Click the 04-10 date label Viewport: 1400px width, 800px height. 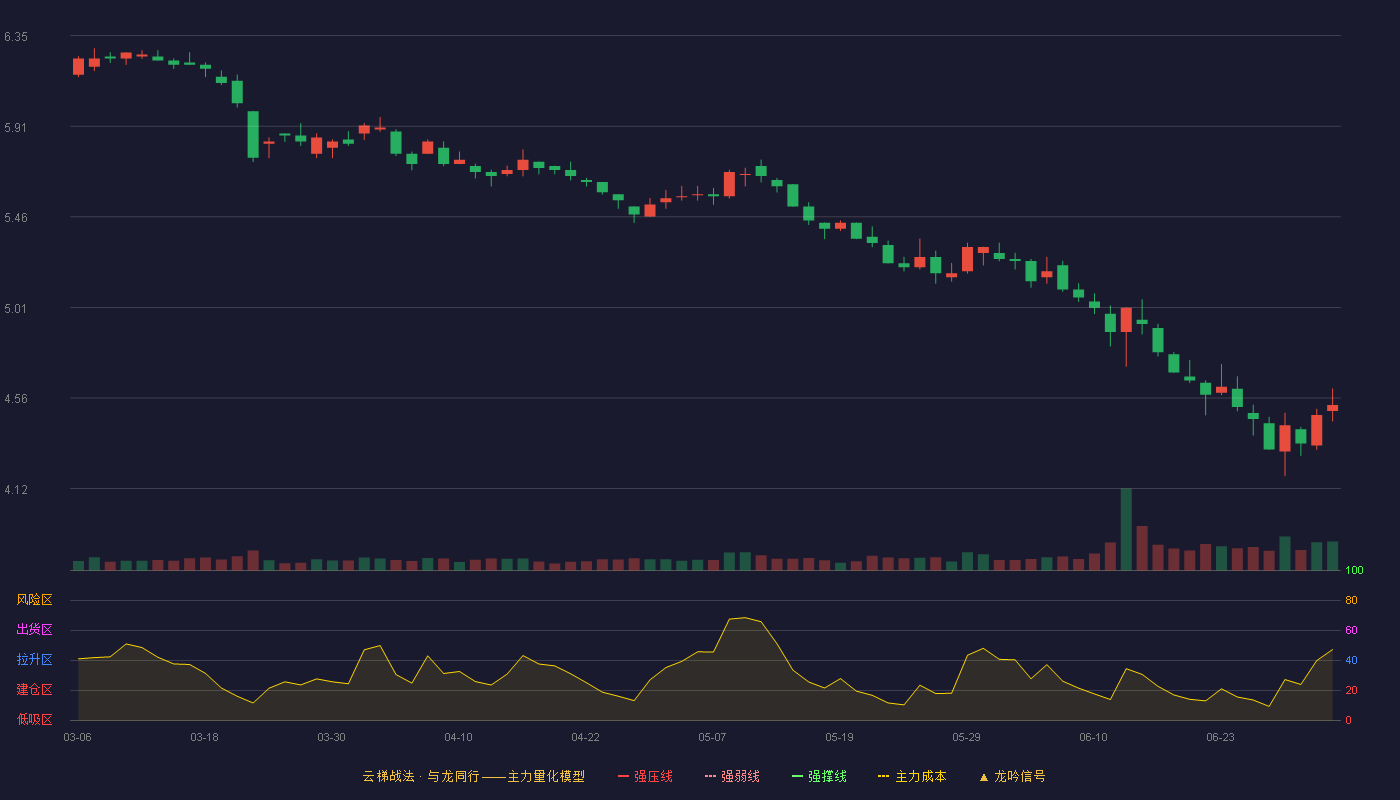tap(459, 737)
